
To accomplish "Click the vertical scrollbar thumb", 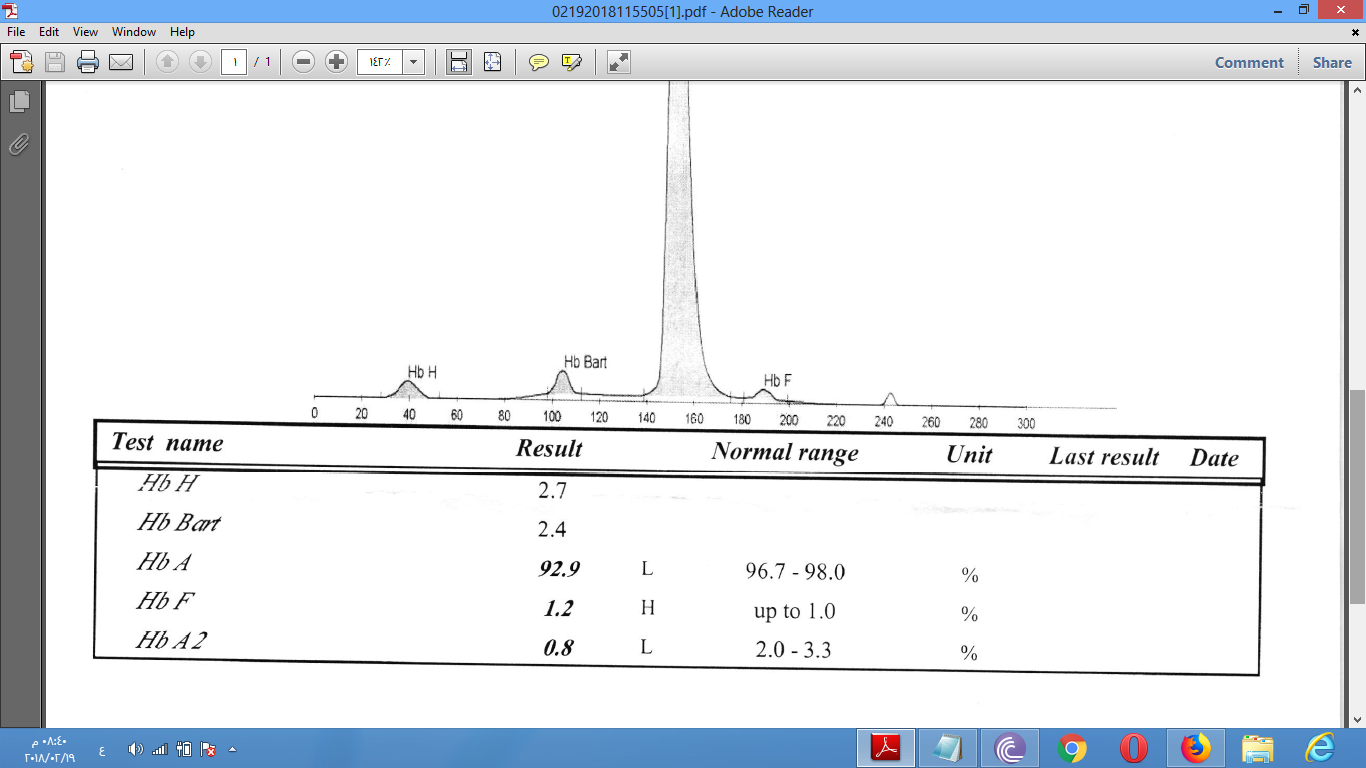I will tap(1357, 496).
